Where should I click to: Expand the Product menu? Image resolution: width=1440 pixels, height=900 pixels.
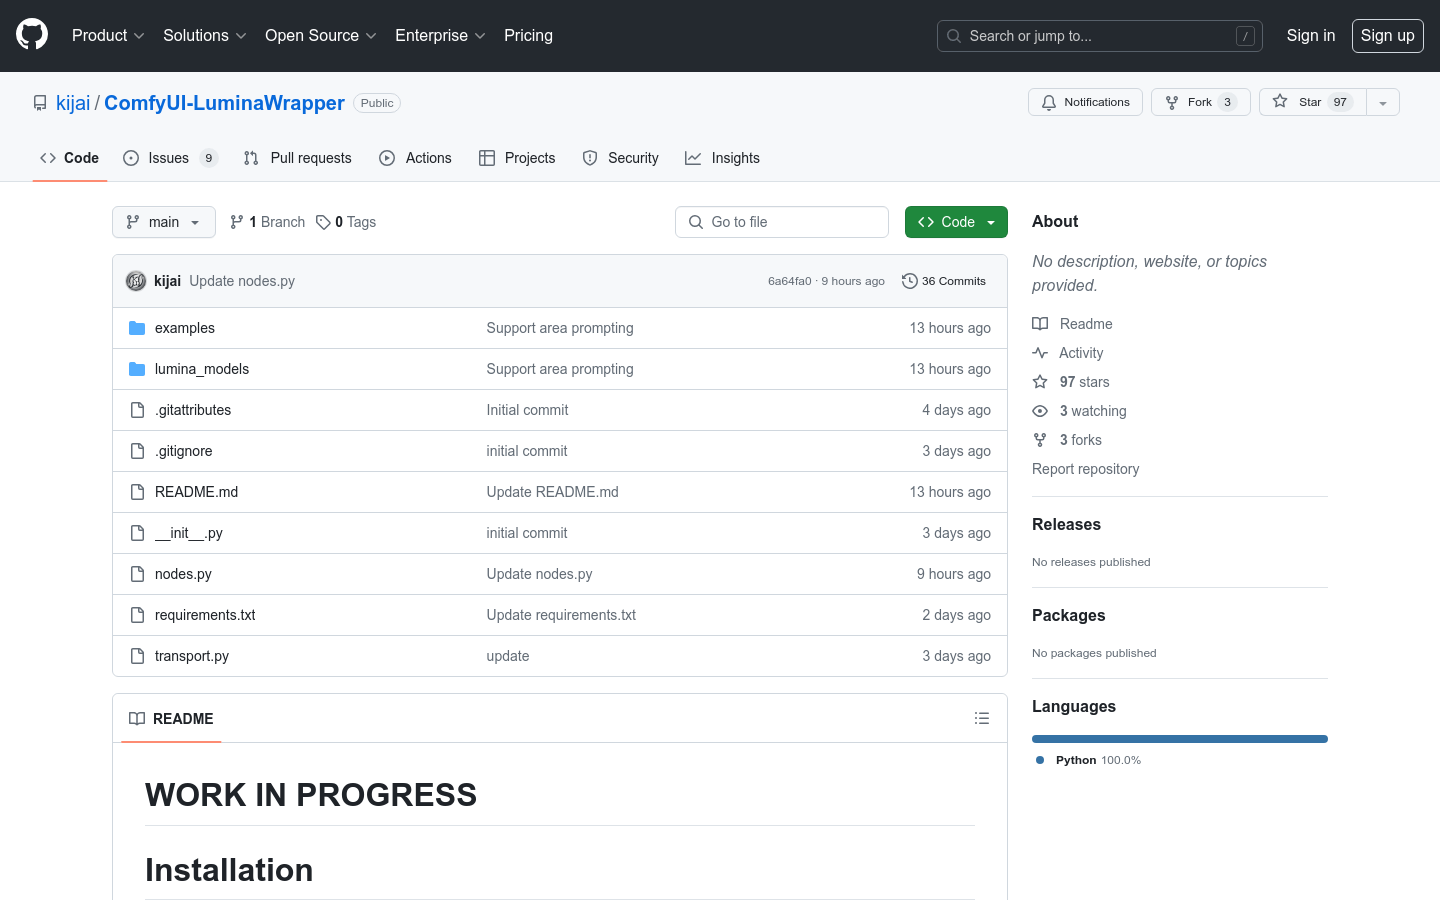(108, 35)
